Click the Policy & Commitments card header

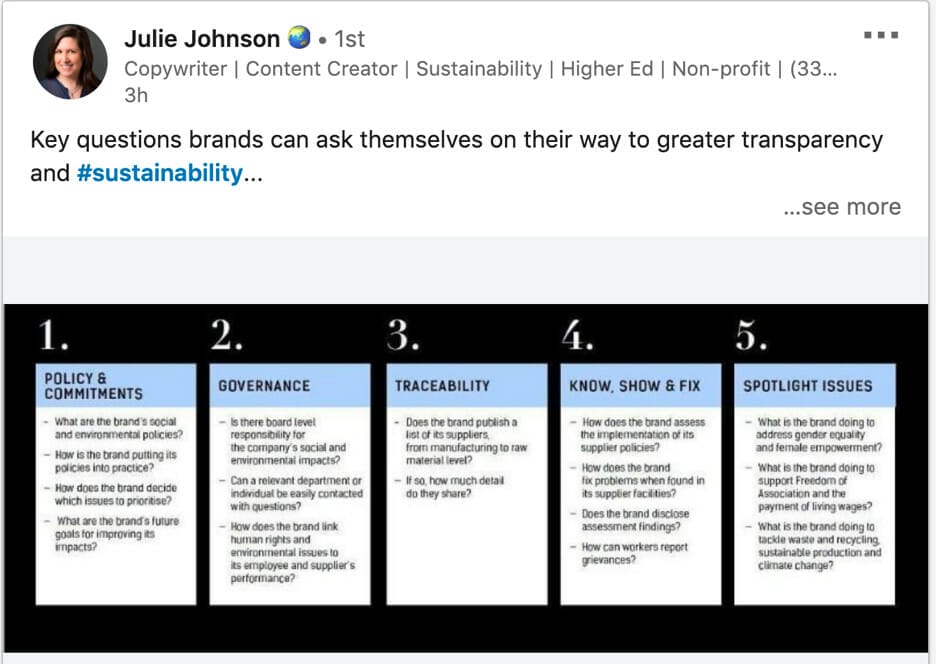(x=116, y=386)
